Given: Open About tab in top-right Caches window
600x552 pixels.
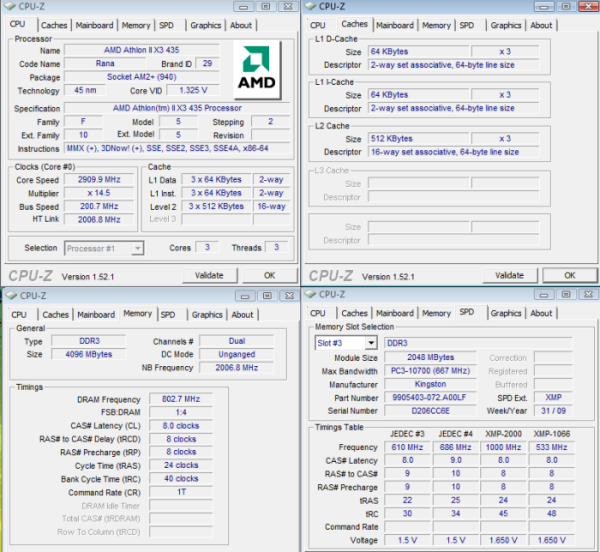Looking at the screenshot, I should [x=541, y=25].
